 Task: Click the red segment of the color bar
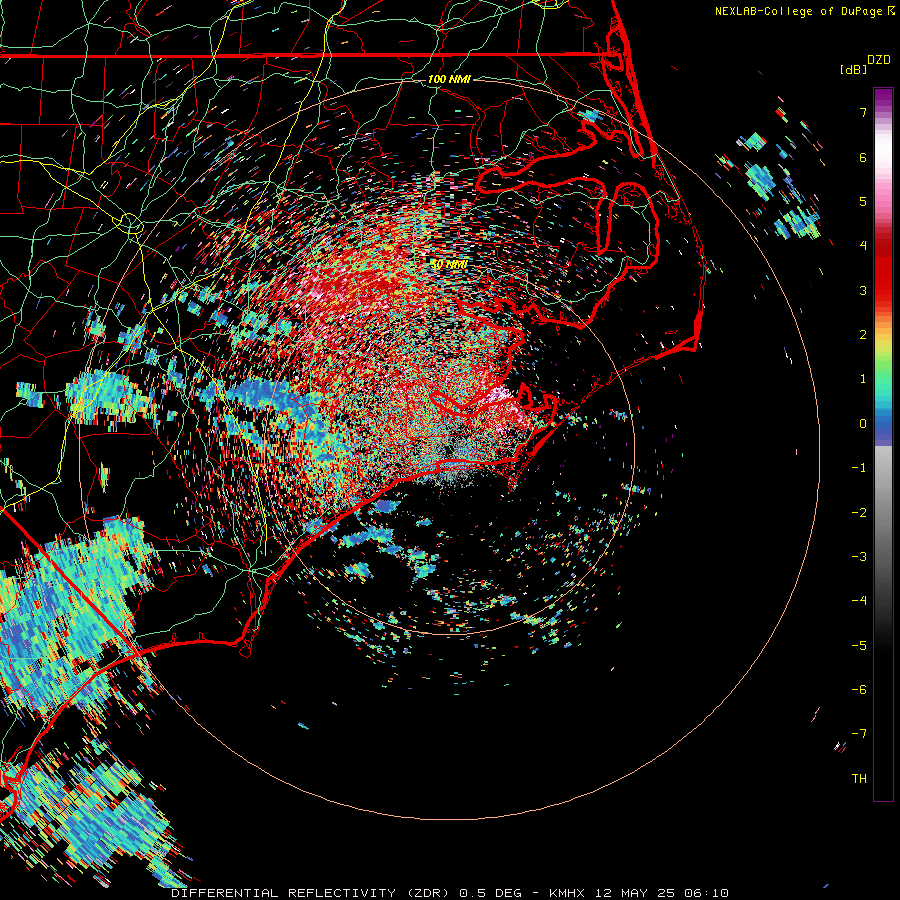(883, 270)
